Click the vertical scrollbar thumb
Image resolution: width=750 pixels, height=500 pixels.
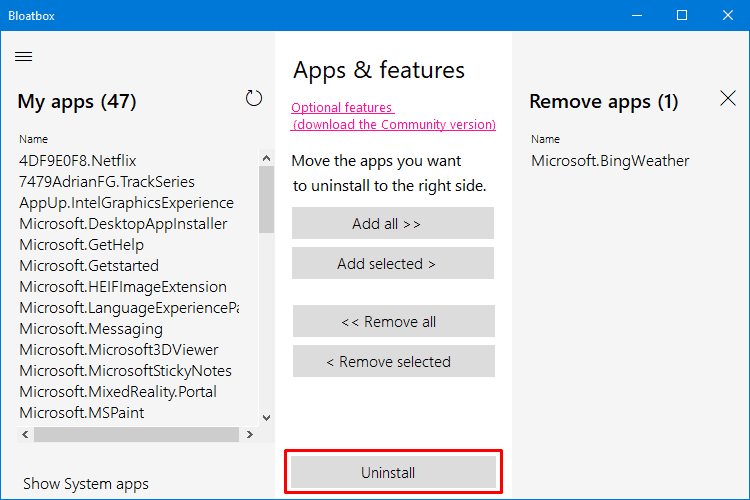tap(266, 200)
